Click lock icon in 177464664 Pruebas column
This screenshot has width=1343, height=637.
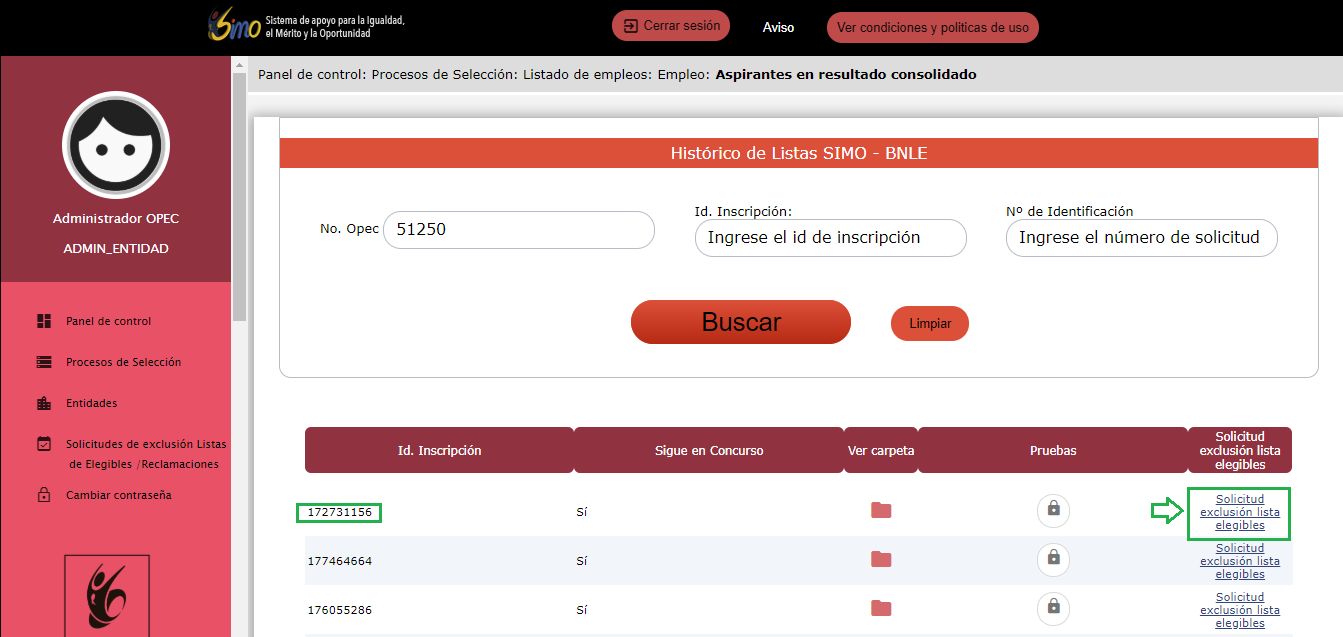coord(1053,559)
